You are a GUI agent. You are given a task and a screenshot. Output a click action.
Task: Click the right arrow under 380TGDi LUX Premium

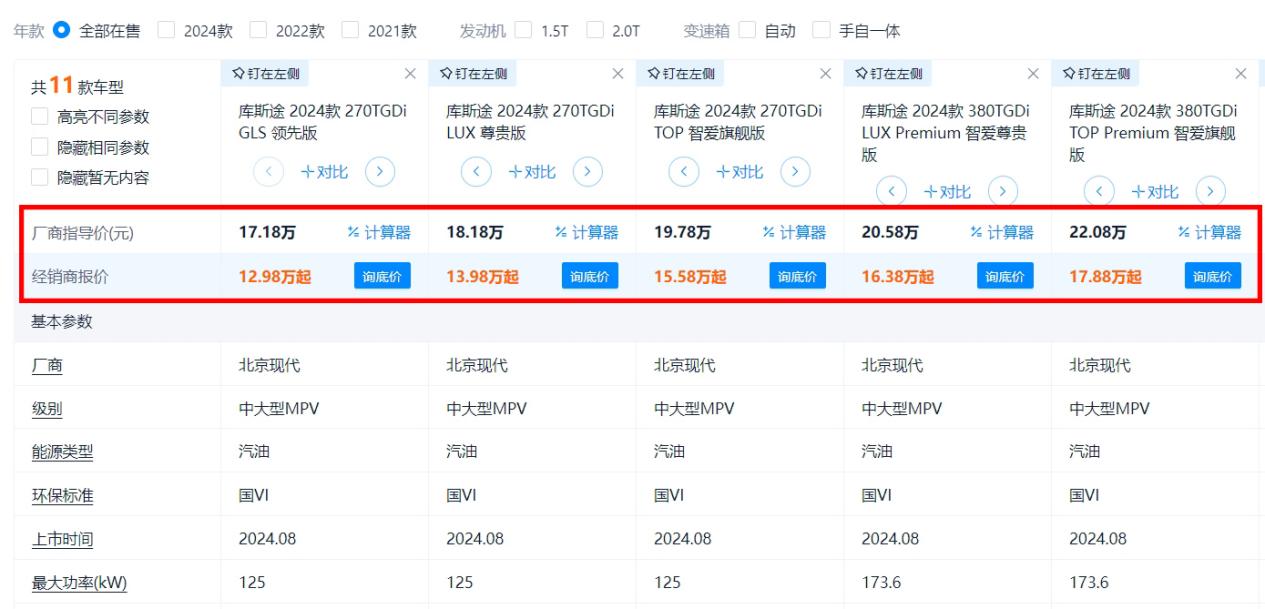(x=1002, y=191)
